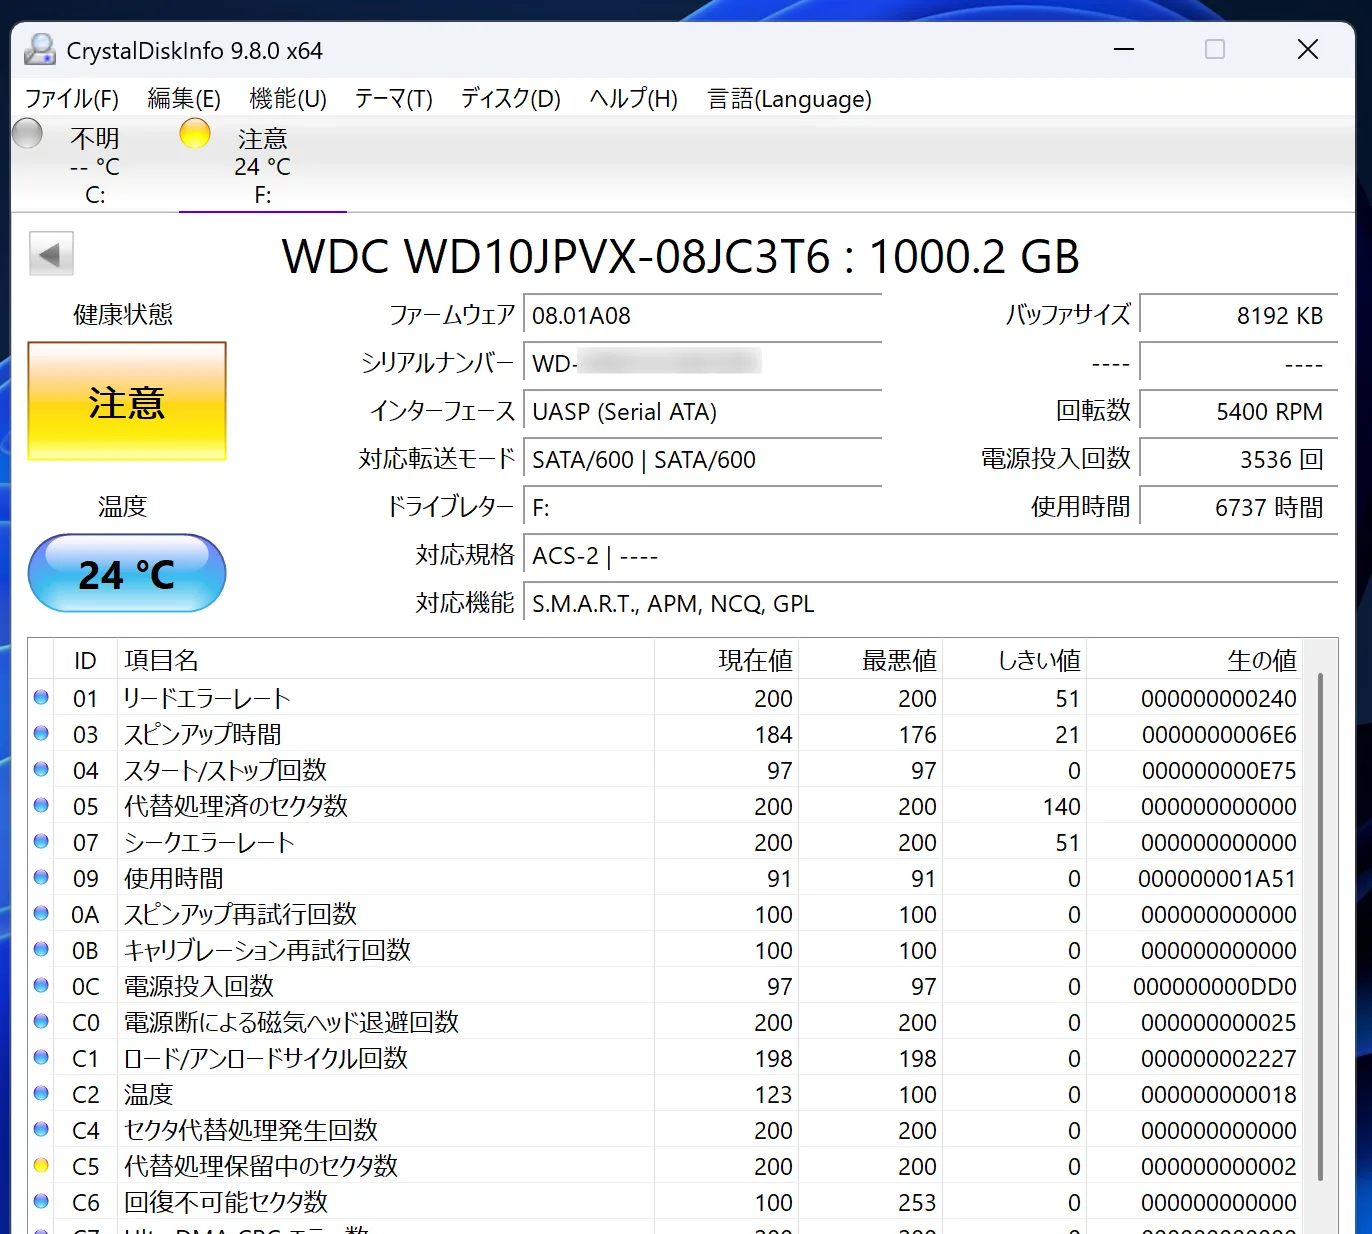The height and width of the screenshot is (1234, 1372).
Task: Open the 機能(U) menu
Action: click(x=288, y=99)
